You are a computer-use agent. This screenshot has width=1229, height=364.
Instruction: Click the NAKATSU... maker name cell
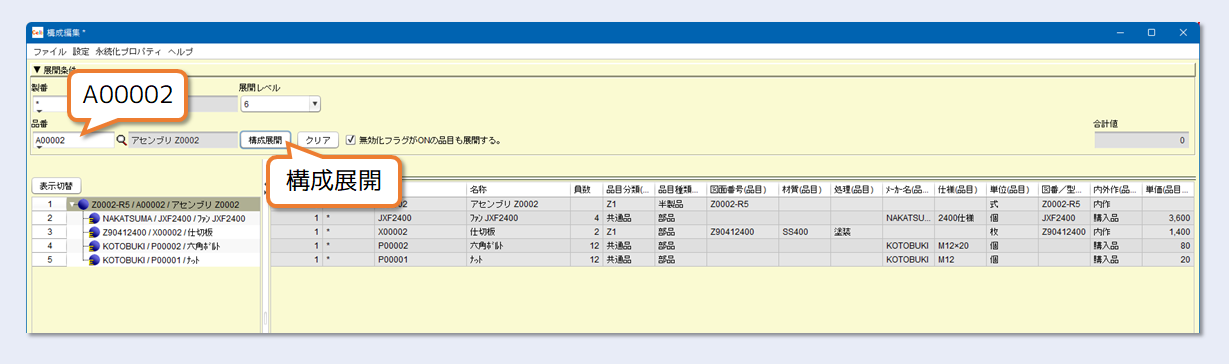tap(908, 217)
